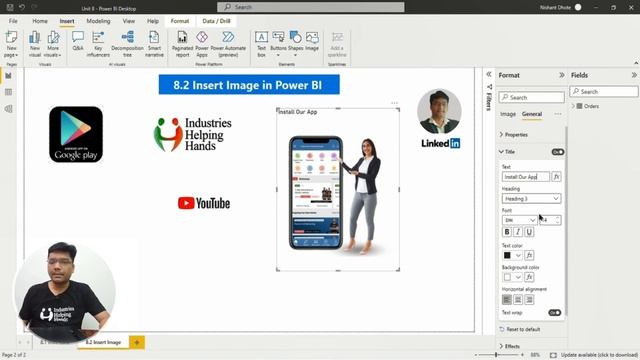640x360 pixels.
Task: Align title text left
Action: click(x=507, y=300)
